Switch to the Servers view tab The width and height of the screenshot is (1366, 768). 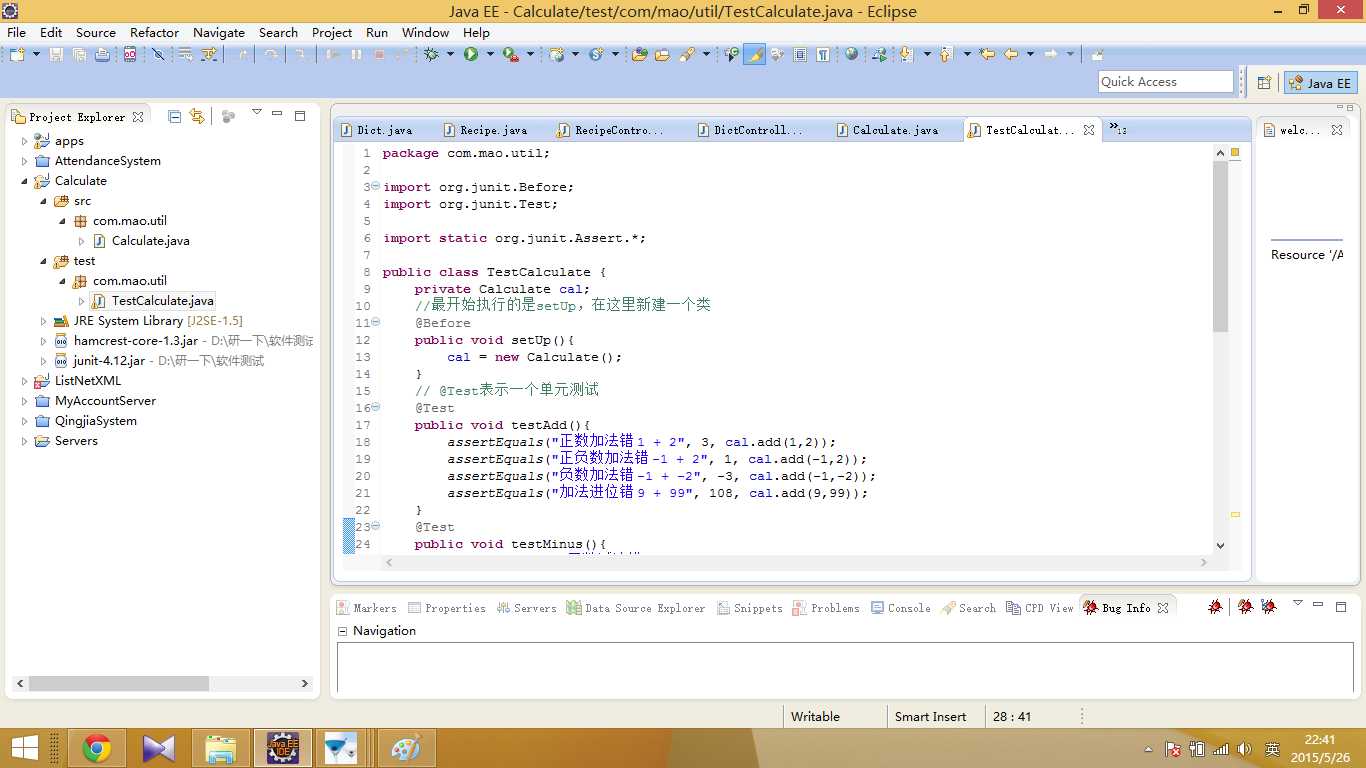click(x=527, y=608)
